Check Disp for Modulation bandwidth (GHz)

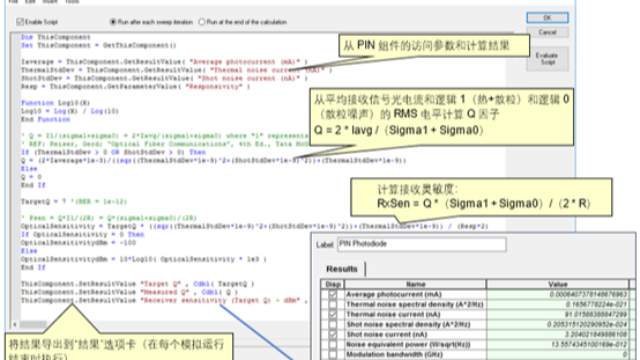click(333, 354)
